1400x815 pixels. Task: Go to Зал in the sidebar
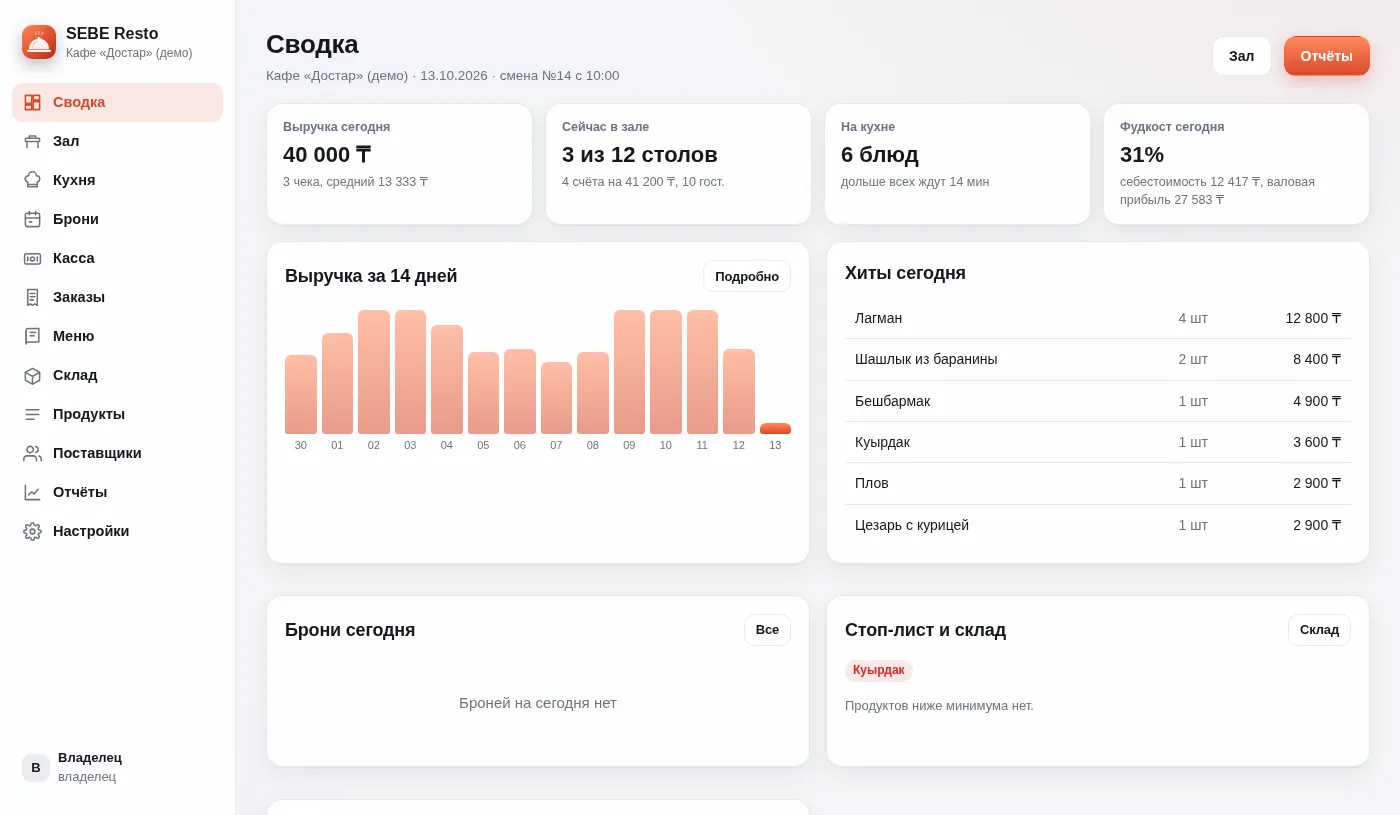point(117,141)
